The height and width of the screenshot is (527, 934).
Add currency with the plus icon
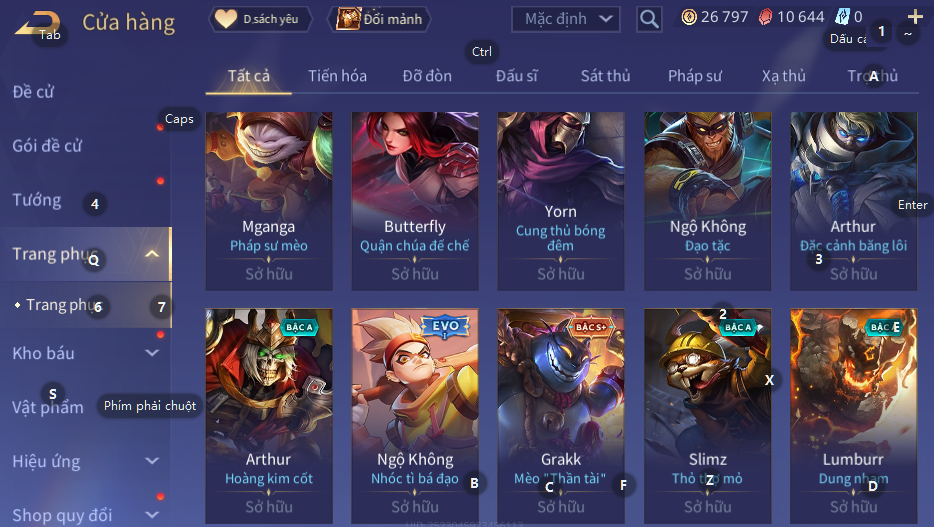pos(916,17)
